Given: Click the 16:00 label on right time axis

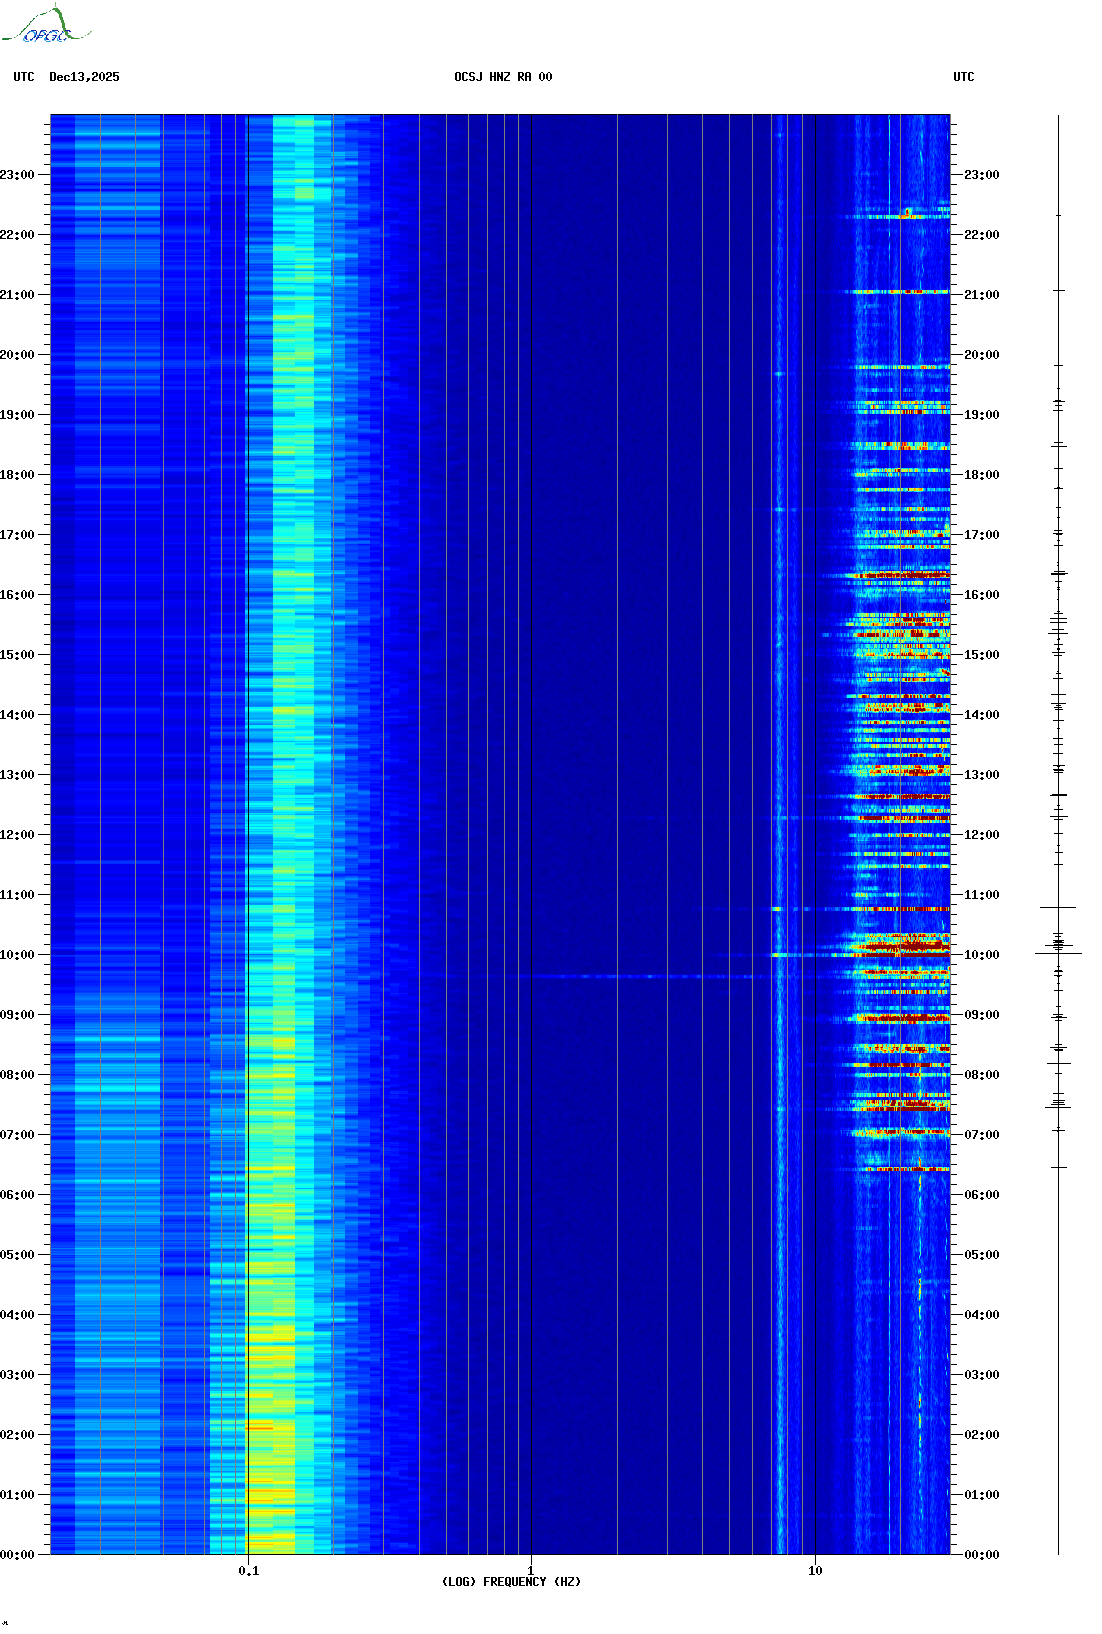Looking at the screenshot, I should coord(981,595).
